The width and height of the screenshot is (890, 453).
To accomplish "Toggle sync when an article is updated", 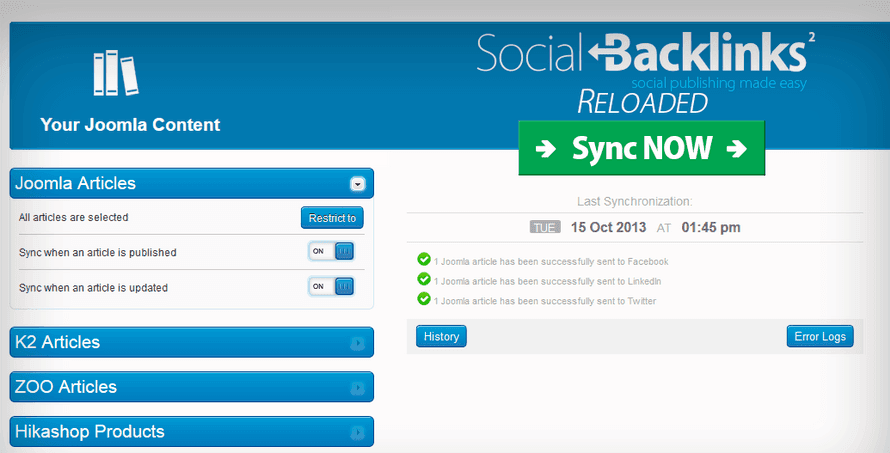I will point(331,287).
